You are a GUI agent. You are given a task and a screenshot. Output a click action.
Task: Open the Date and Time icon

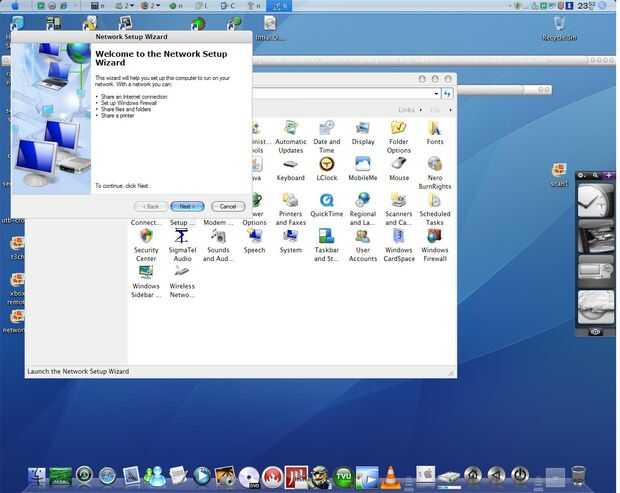click(327, 137)
